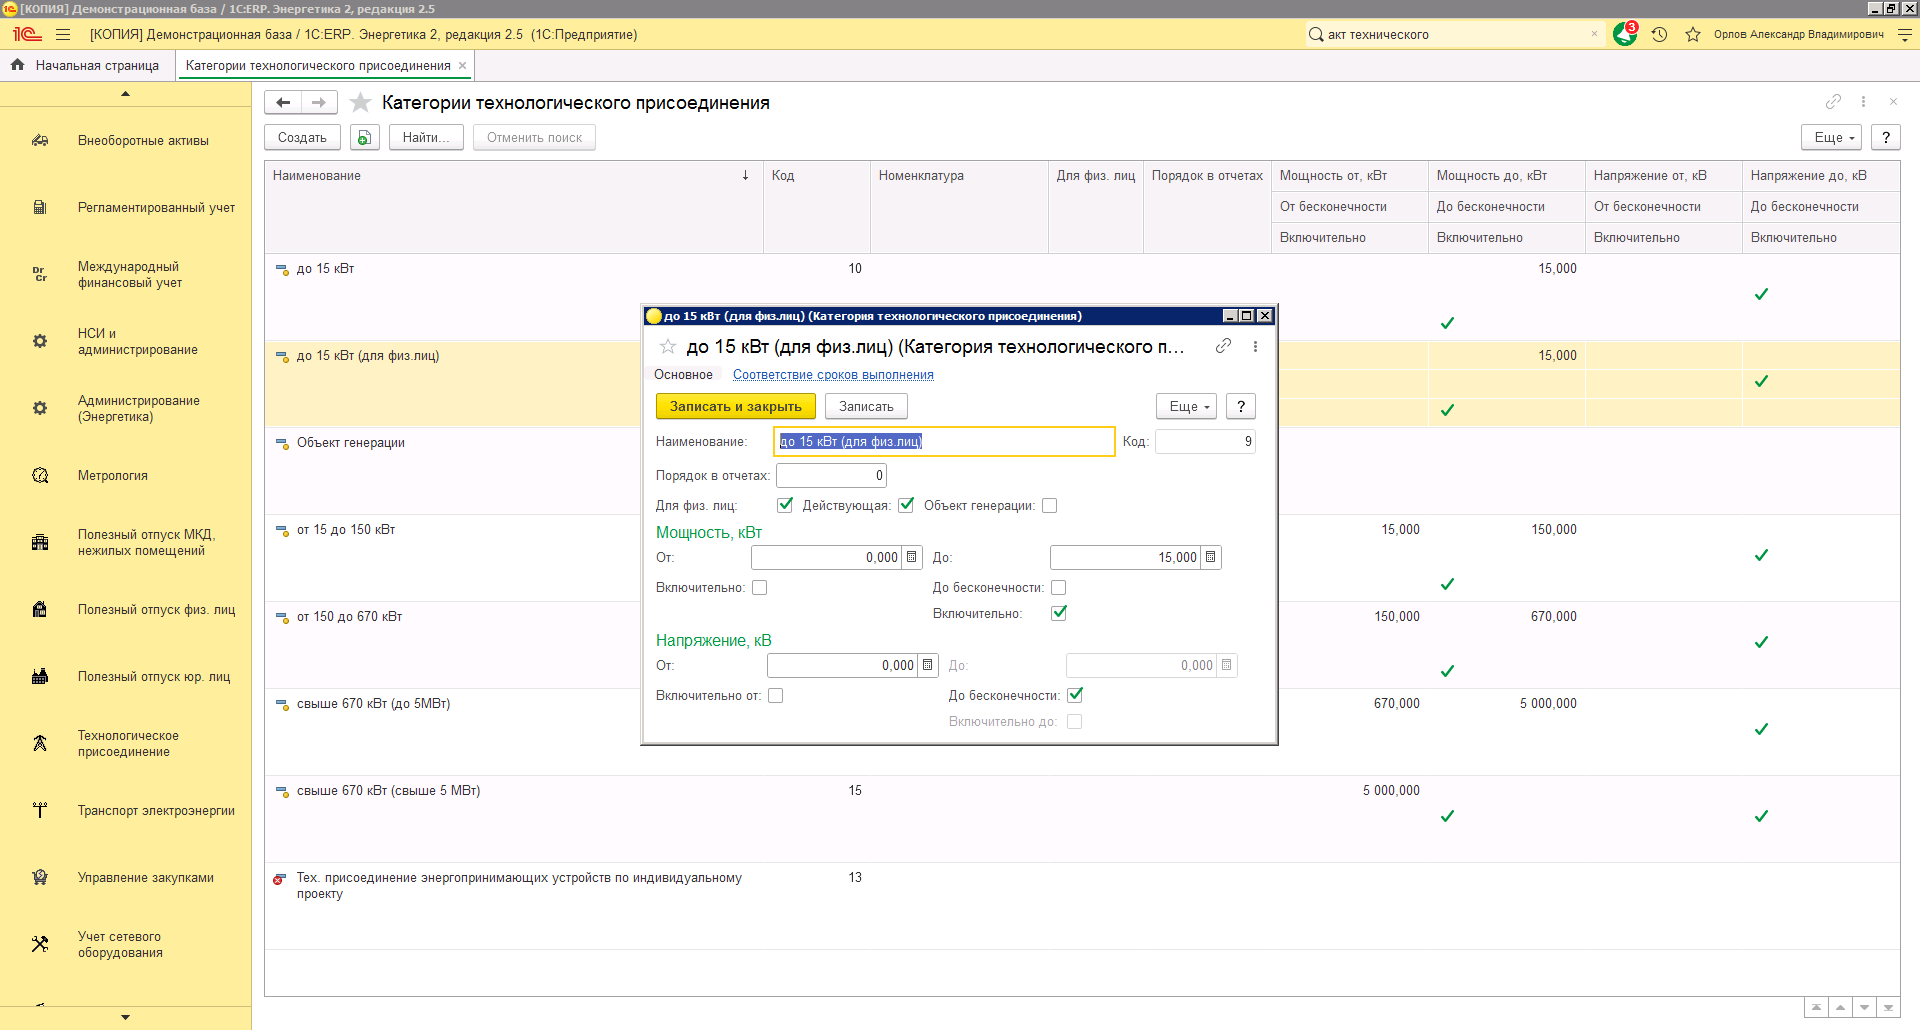Toggle Объект генерации checkbox
Viewport: 1920px width, 1030px height.
coord(1049,505)
